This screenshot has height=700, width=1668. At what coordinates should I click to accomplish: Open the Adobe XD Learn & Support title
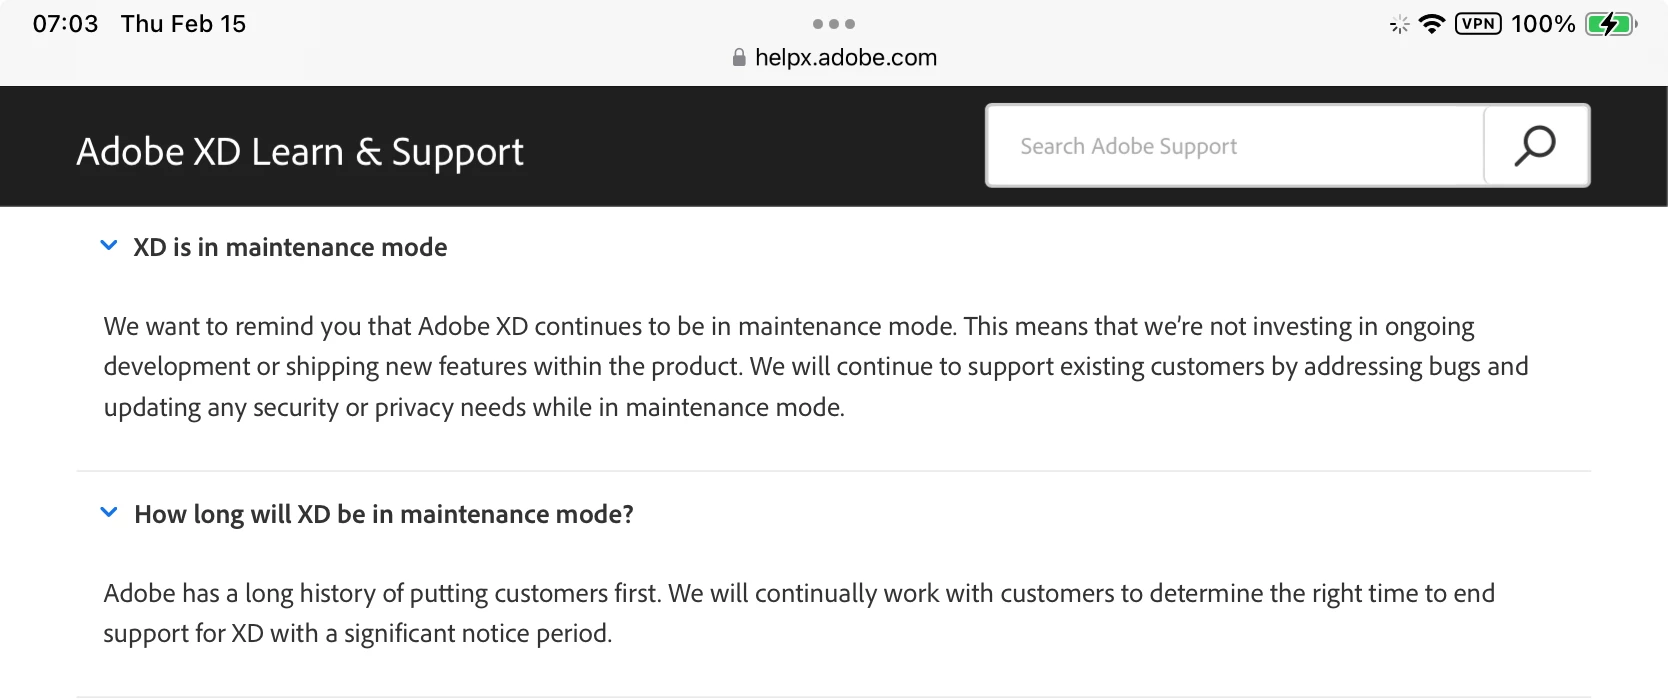point(300,152)
